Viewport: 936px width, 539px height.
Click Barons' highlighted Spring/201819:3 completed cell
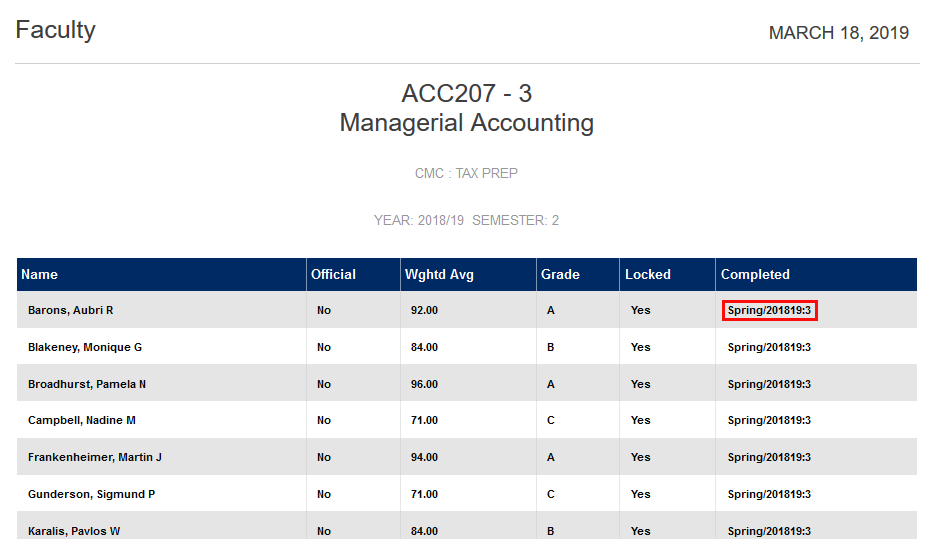[x=769, y=311]
